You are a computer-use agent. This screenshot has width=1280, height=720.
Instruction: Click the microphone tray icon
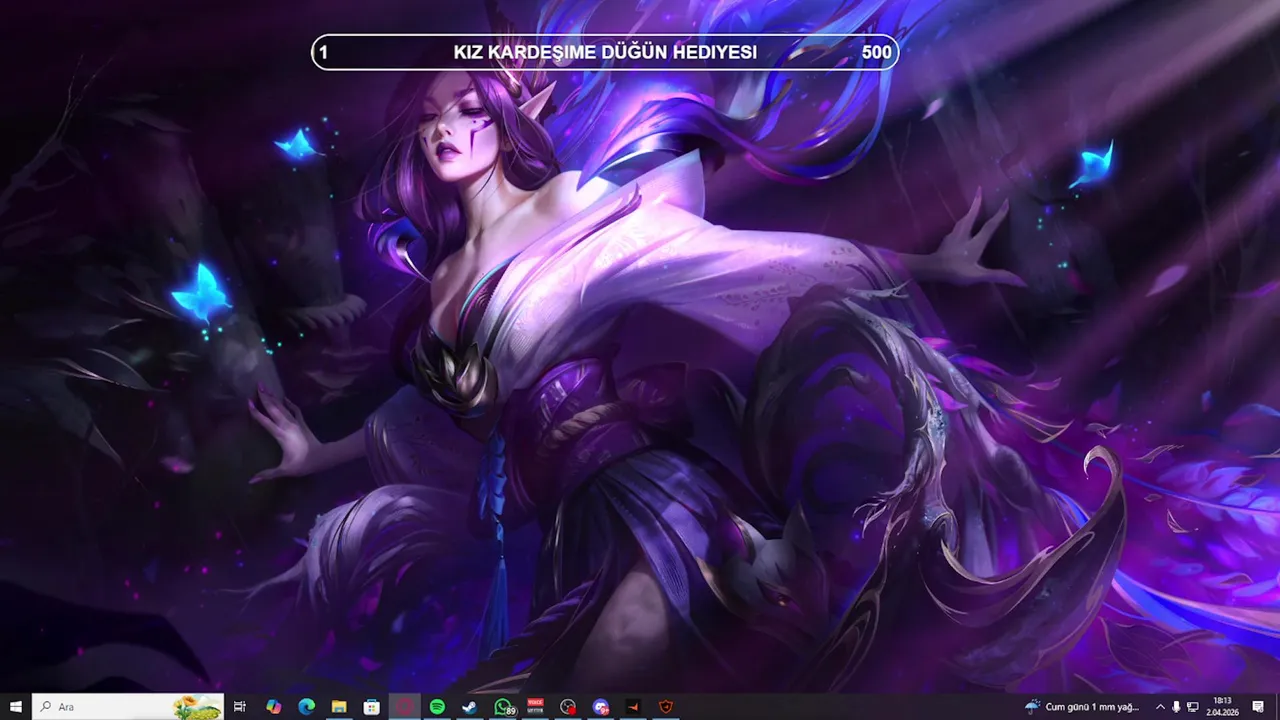[1176, 706]
